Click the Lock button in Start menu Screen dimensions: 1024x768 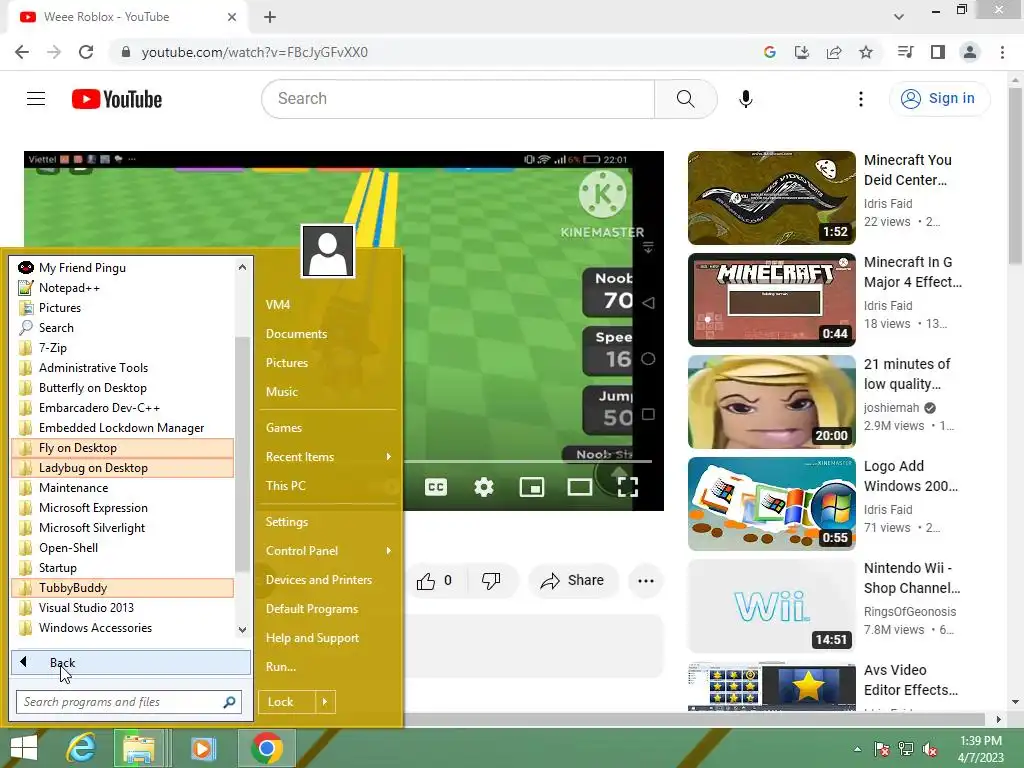tap(286, 702)
